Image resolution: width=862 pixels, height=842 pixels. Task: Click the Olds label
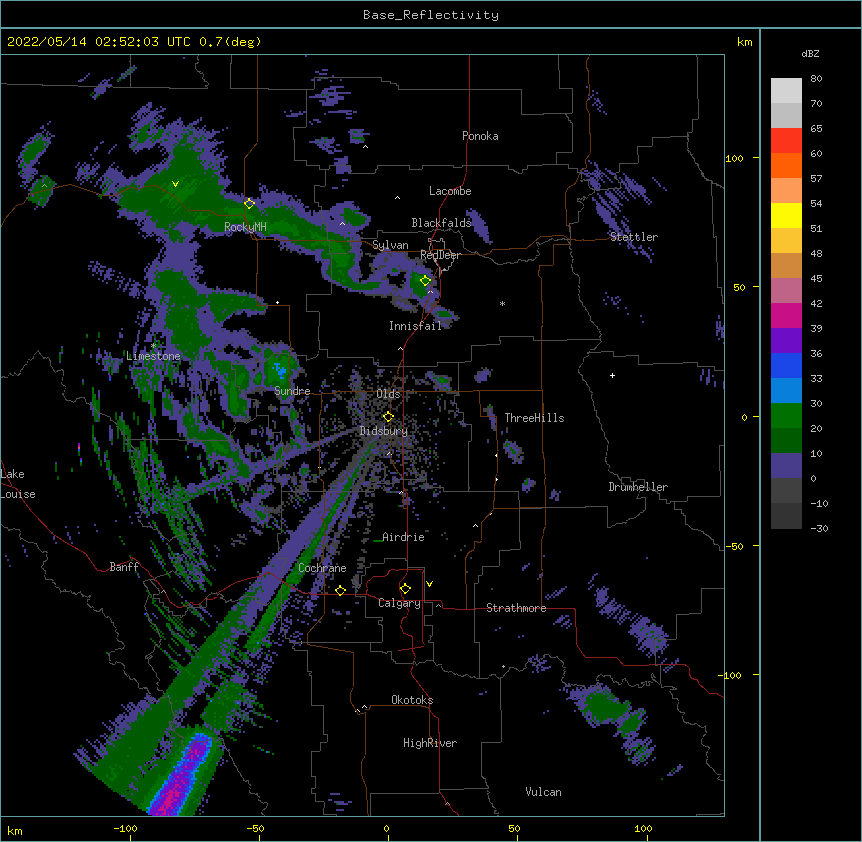click(388, 394)
